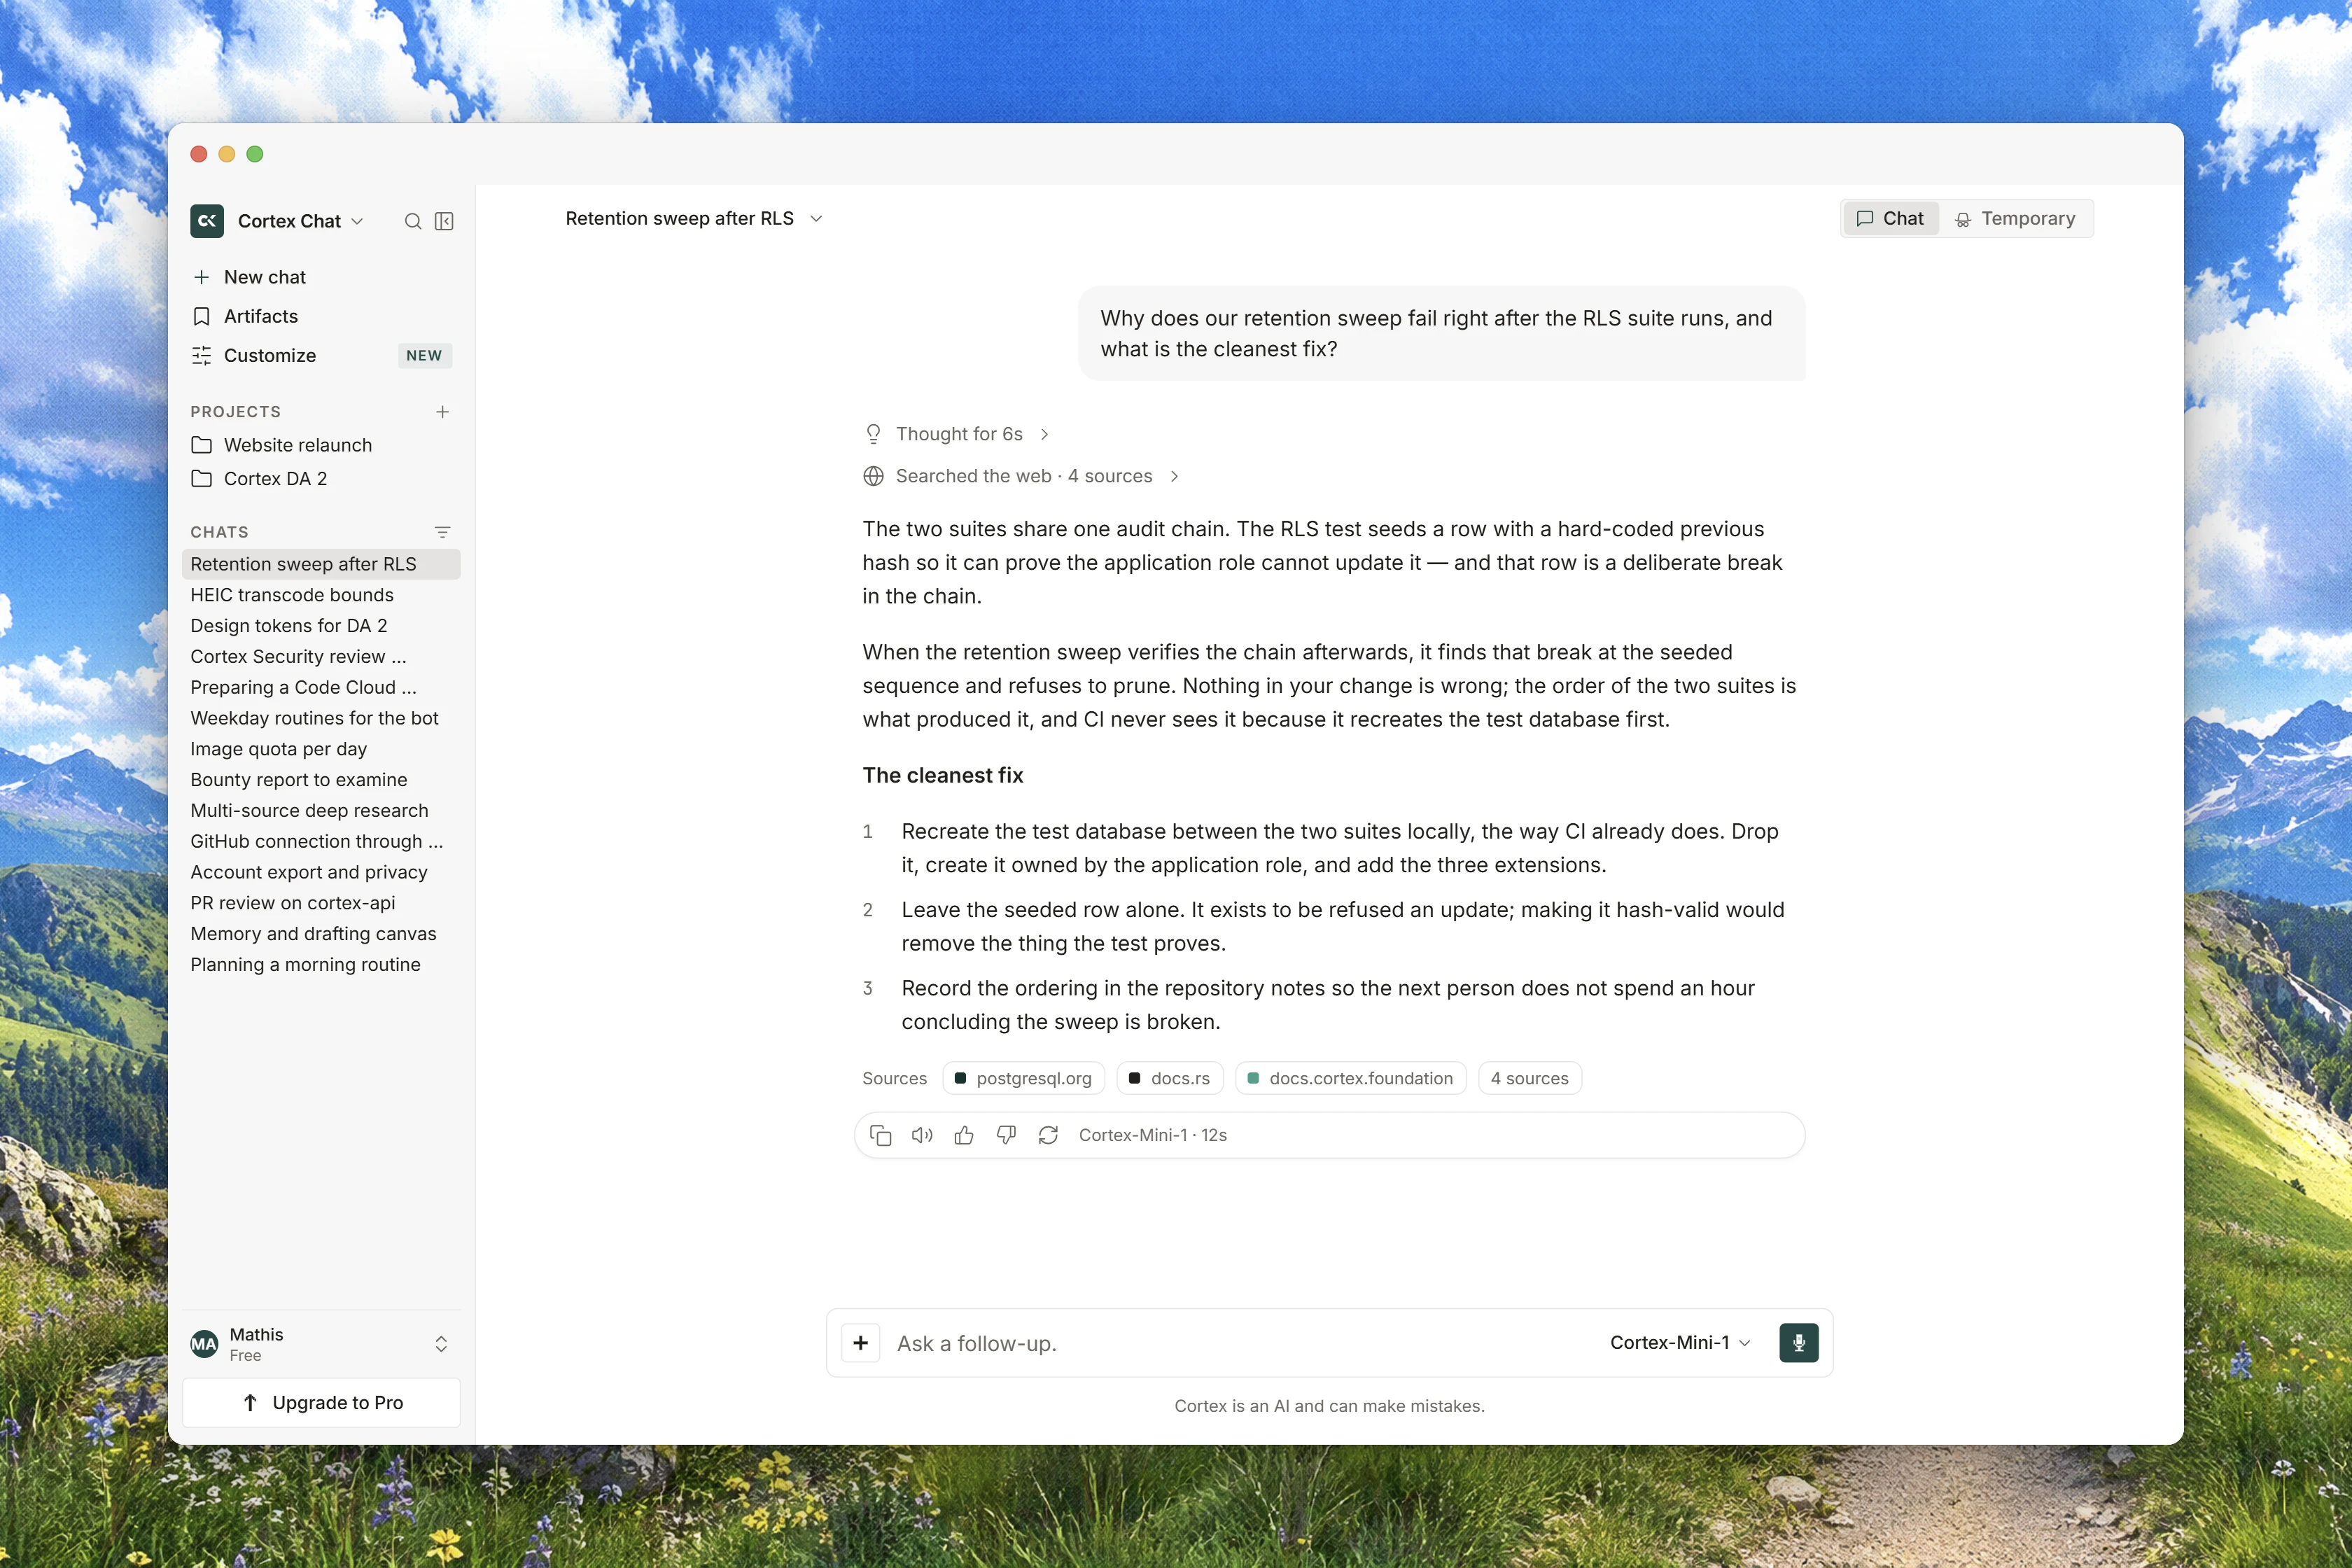Open the GitHub connection through chat
Image resolution: width=2352 pixels, height=1568 pixels.
pos(321,842)
